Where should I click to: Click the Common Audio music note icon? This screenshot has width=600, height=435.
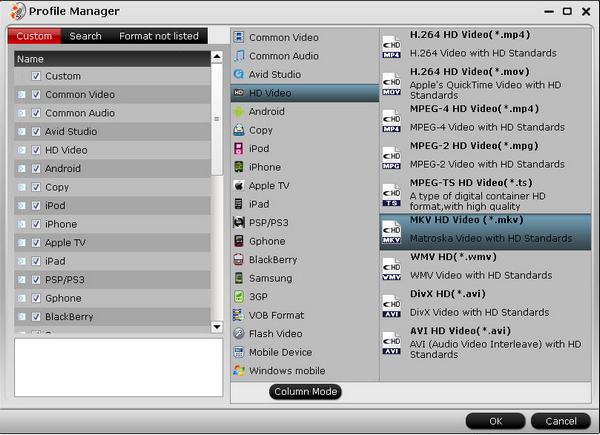coord(239,55)
